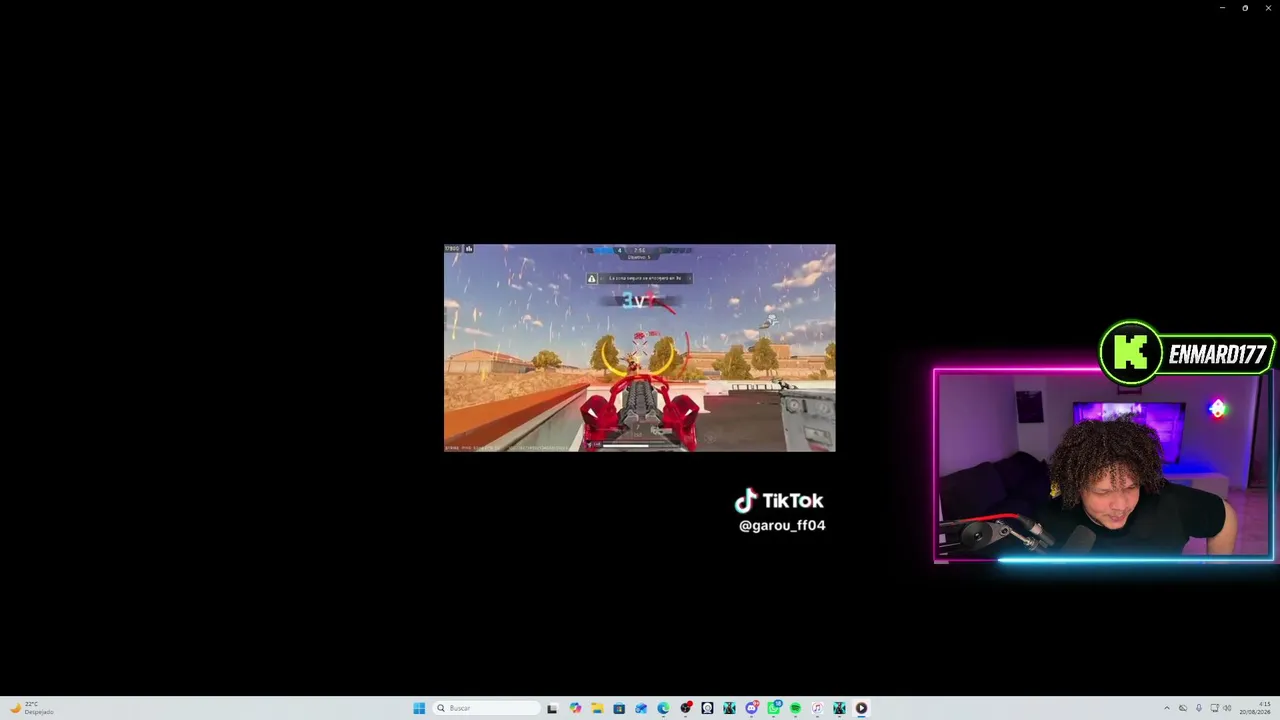Select the active media player taskbar icon
Viewport: 1280px width, 720px height.
tap(861, 708)
